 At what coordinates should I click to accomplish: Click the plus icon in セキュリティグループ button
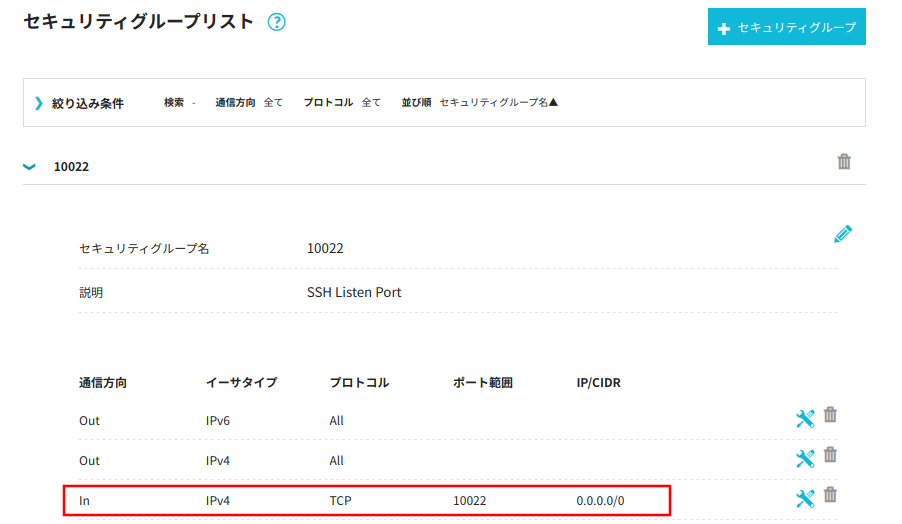click(x=724, y=28)
